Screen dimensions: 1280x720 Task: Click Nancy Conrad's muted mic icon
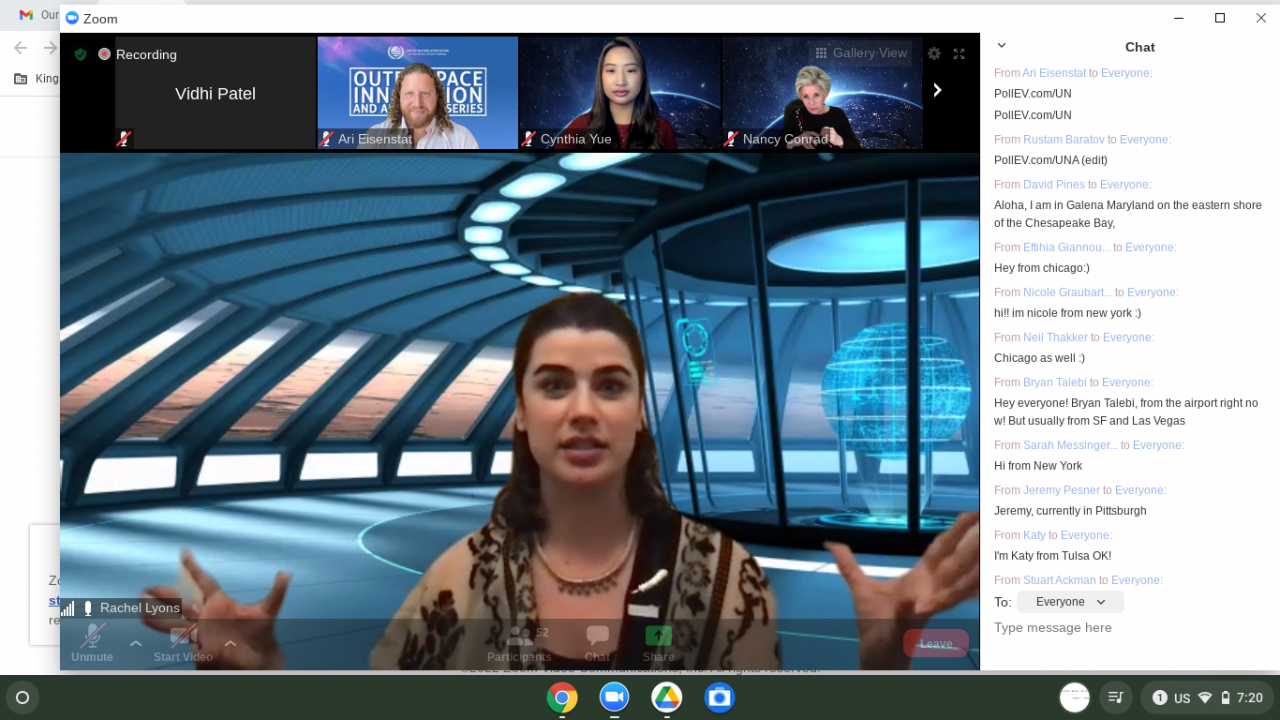tap(731, 139)
